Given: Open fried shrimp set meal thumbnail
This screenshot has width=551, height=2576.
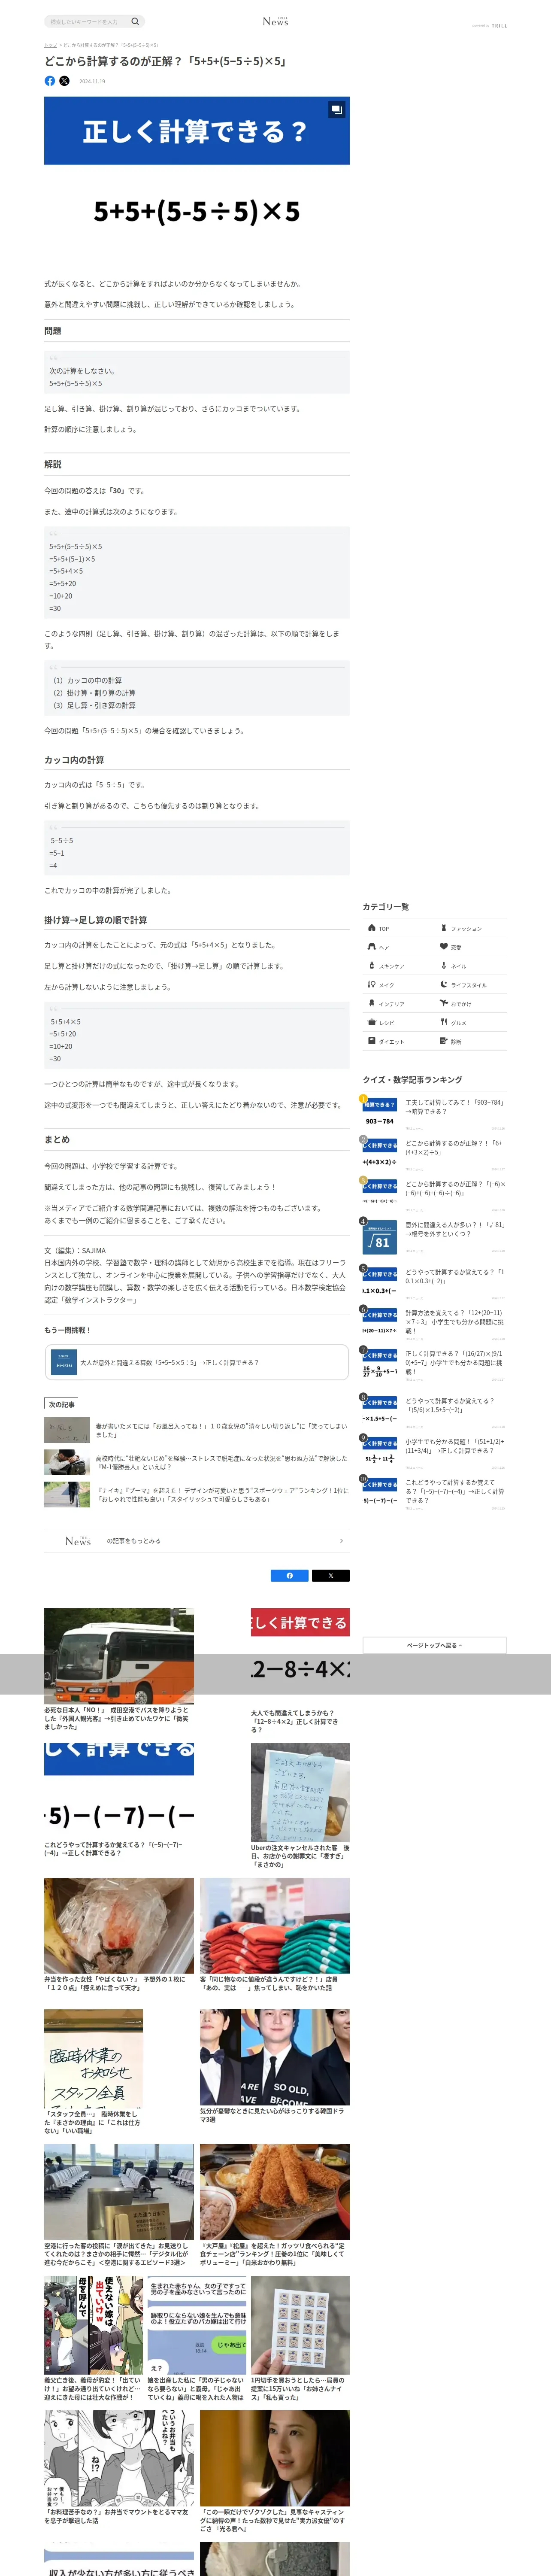Looking at the screenshot, I should coord(275,2192).
